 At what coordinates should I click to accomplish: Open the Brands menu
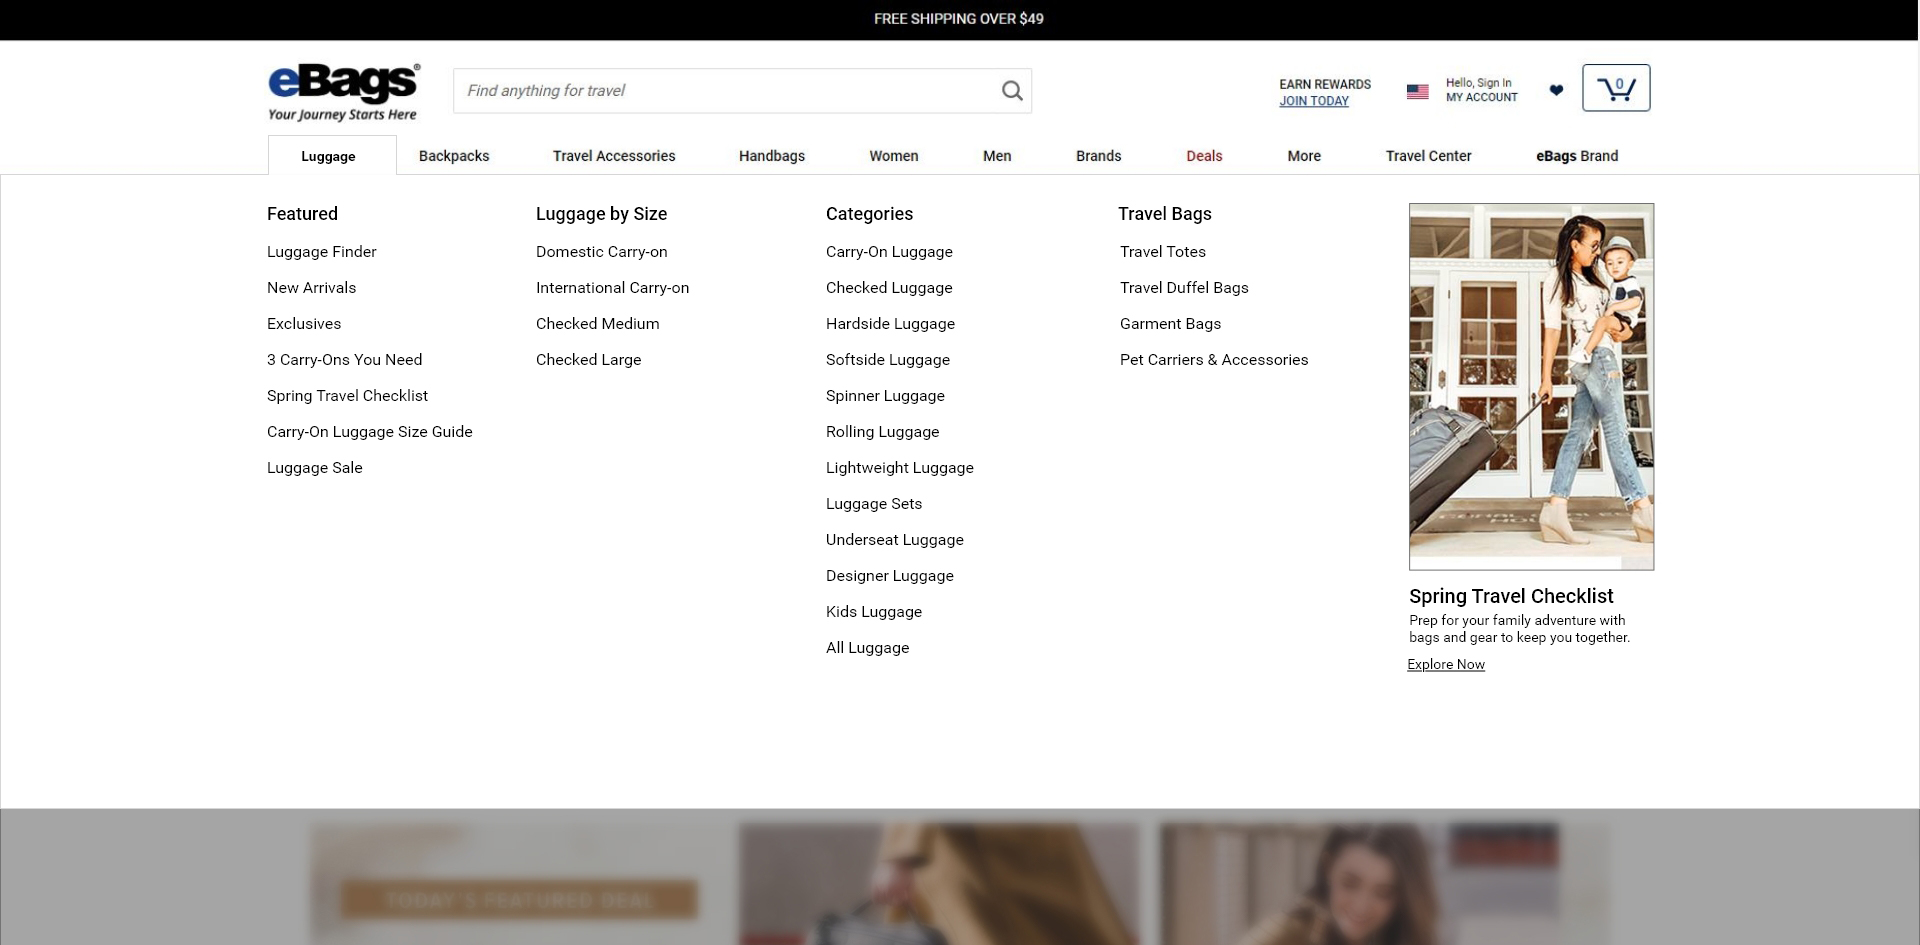[1099, 156]
